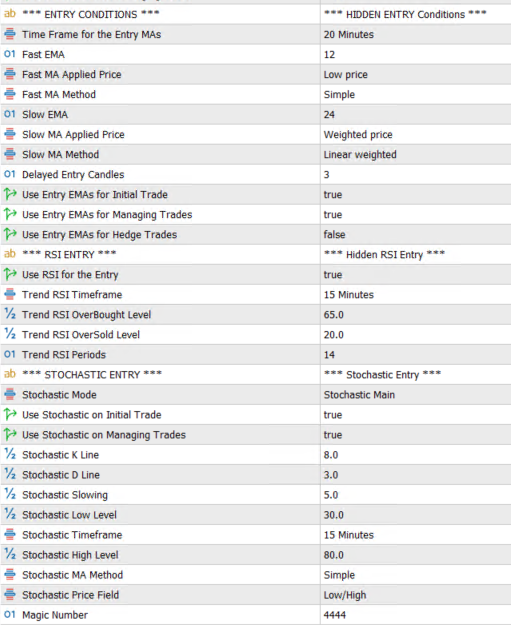Click the enum icon beside Trend RSI Timeframe
The width and height of the screenshot is (511, 625).
[10, 294]
